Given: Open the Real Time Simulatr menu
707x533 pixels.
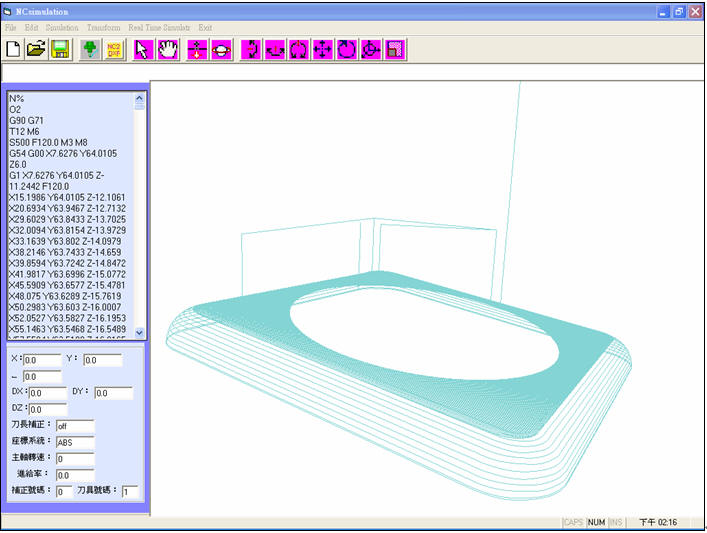Looking at the screenshot, I should coord(159,28).
